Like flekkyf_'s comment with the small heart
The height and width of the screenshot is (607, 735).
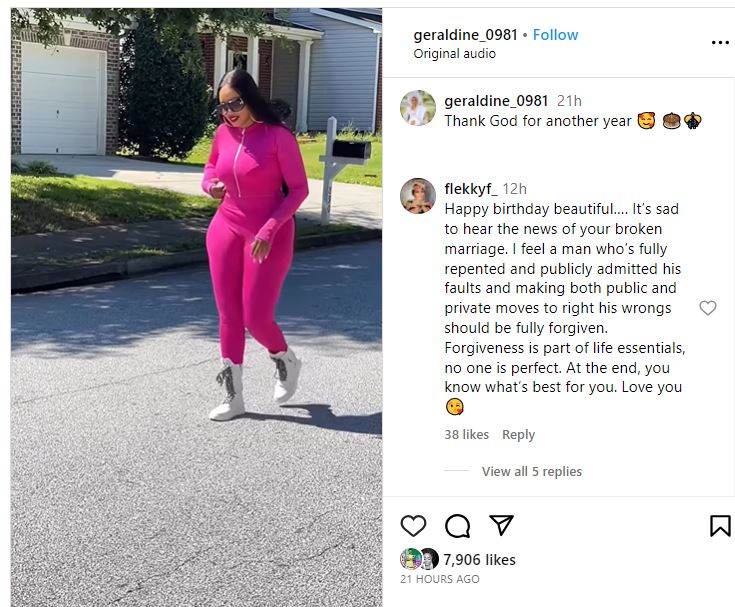(x=708, y=308)
